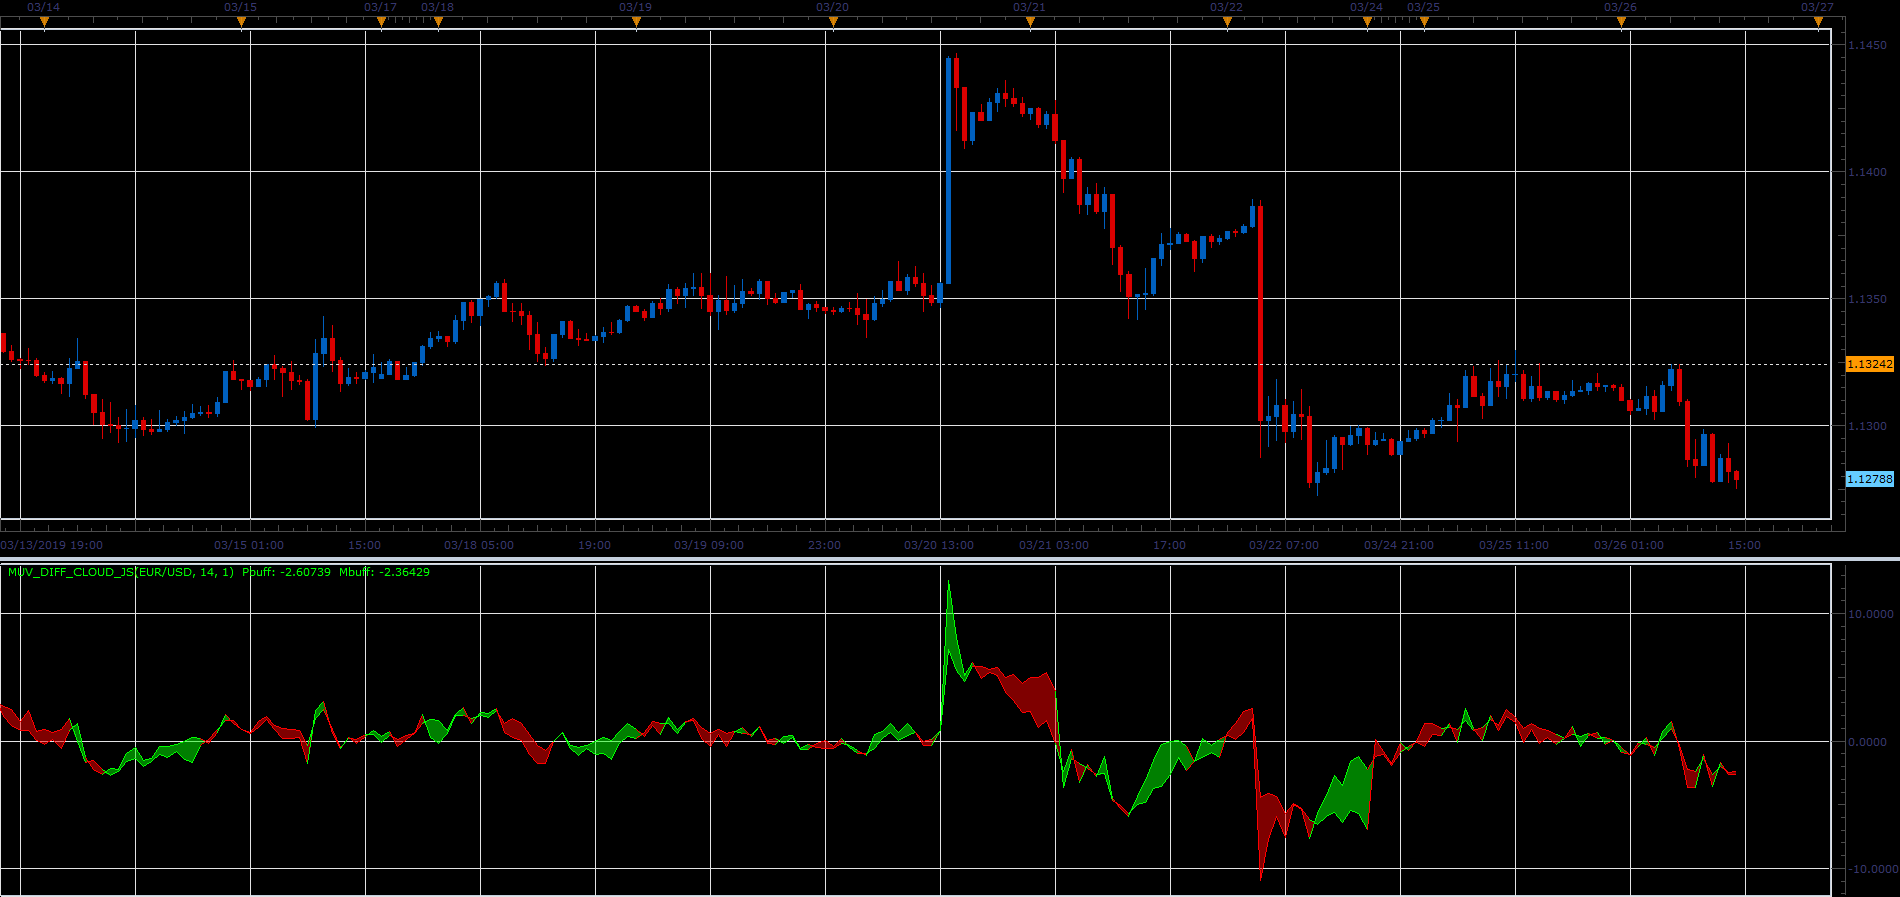Screen dimensions: 1900x897
Task: Click the 03/19 09:00 time label
Action: (709, 545)
